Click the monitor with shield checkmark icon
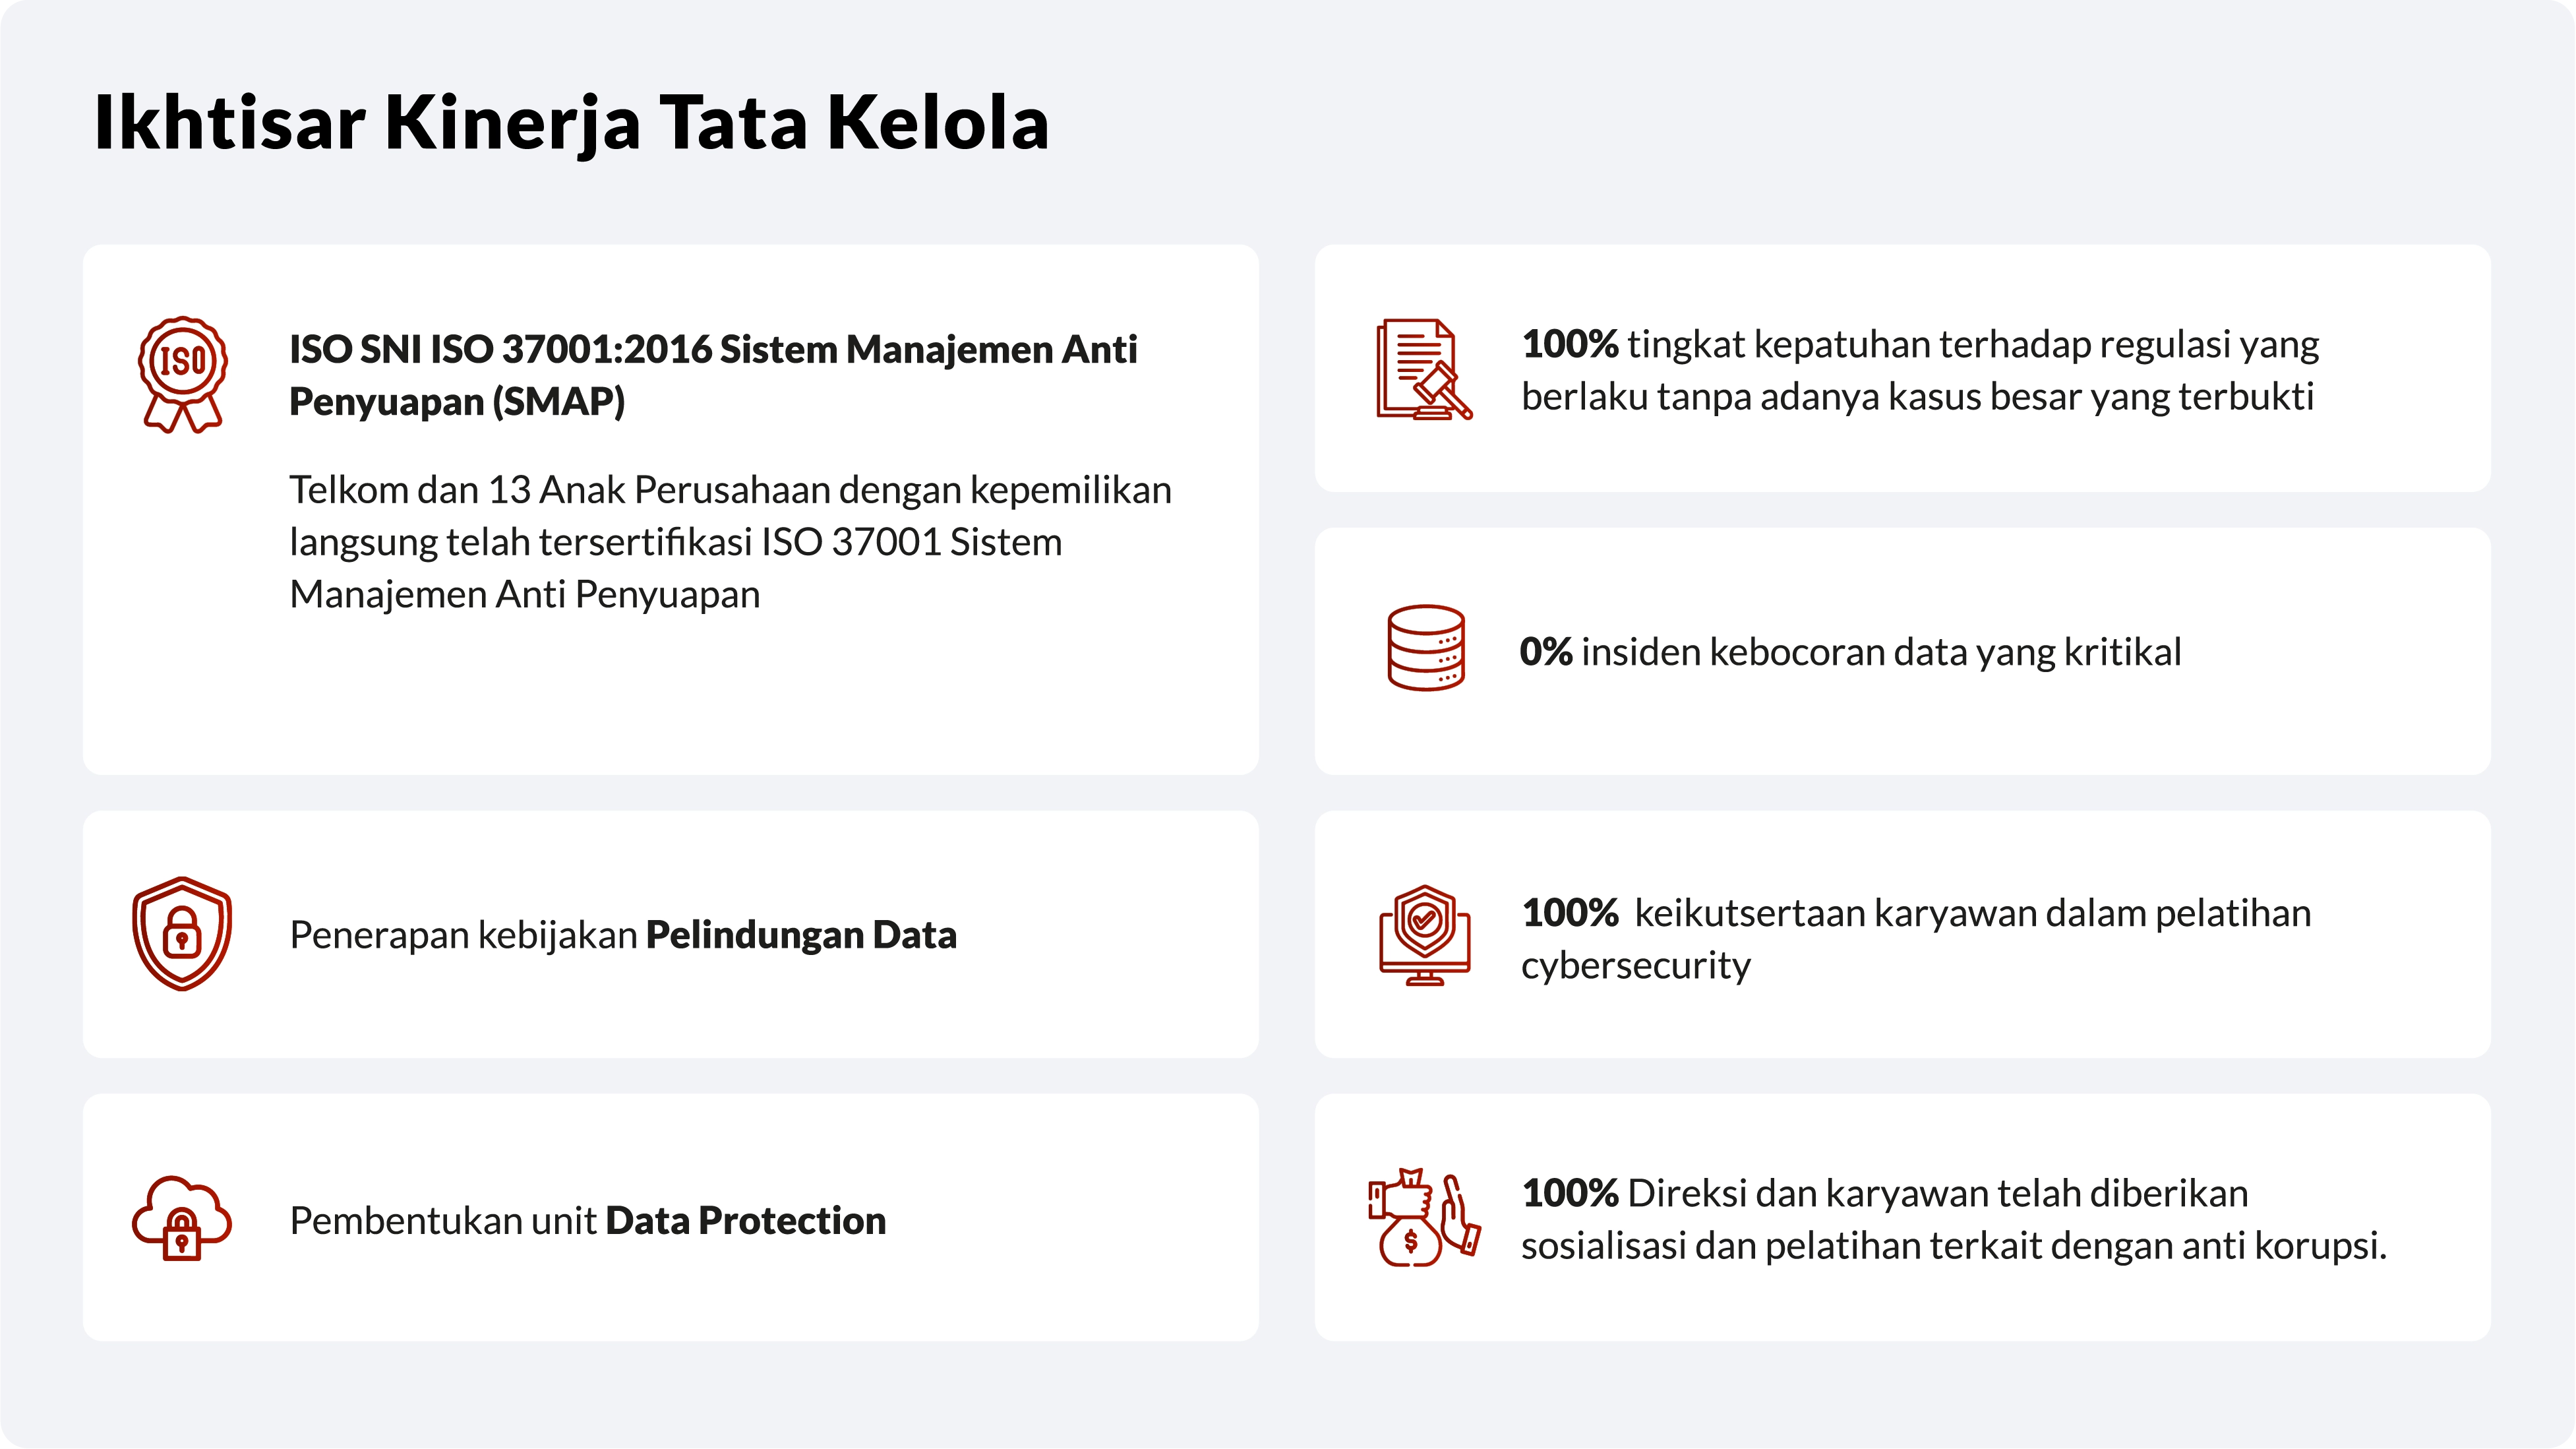This screenshot has width=2576, height=1449. click(x=1424, y=935)
